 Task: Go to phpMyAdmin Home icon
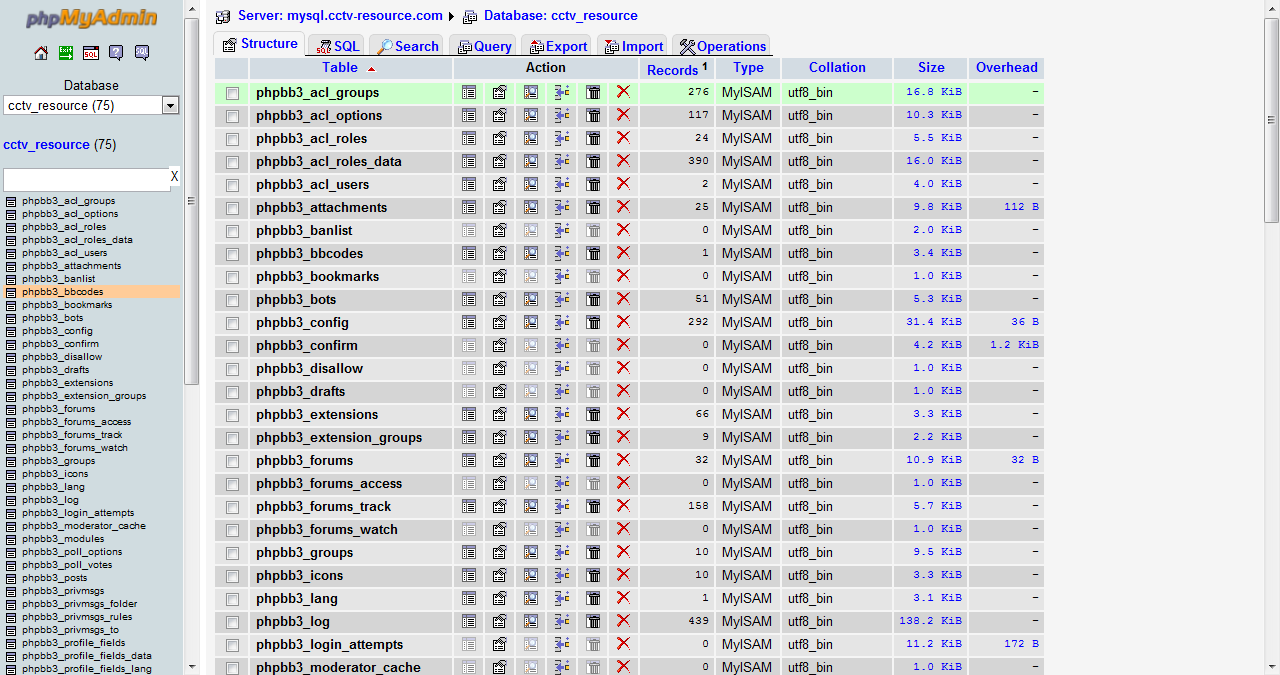pos(41,53)
